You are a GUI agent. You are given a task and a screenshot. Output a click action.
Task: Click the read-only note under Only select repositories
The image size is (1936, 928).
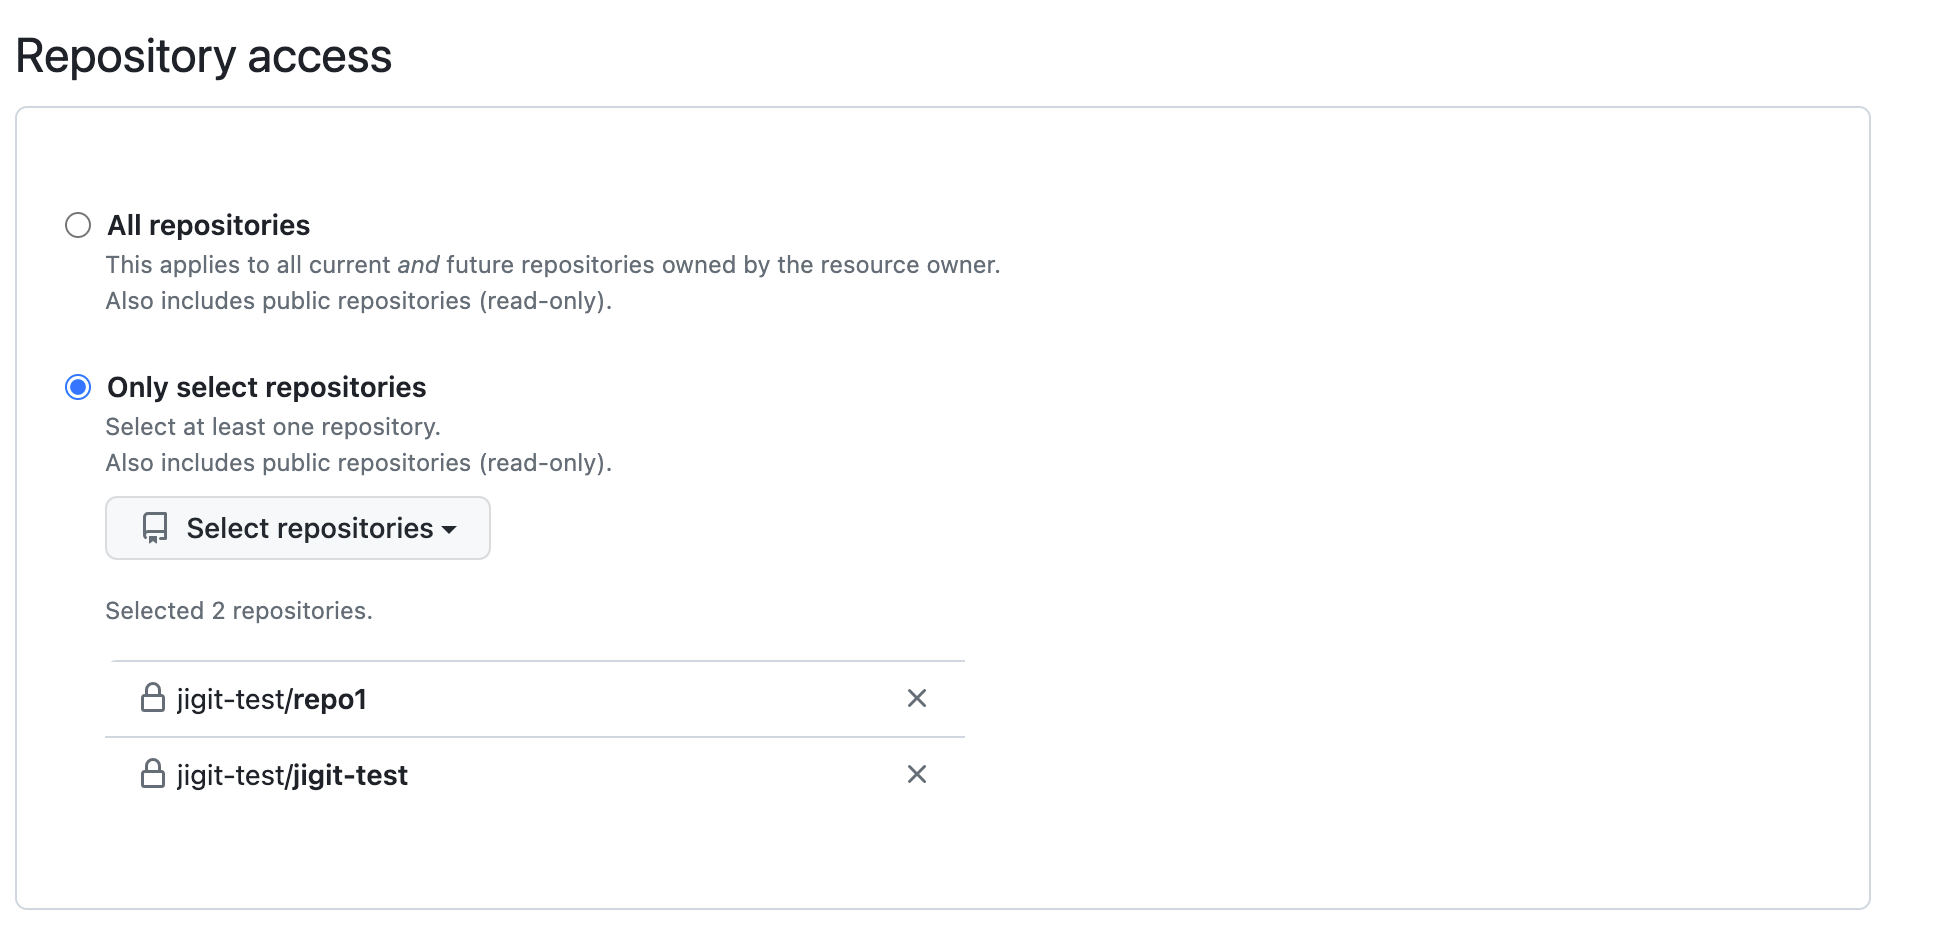tap(358, 463)
